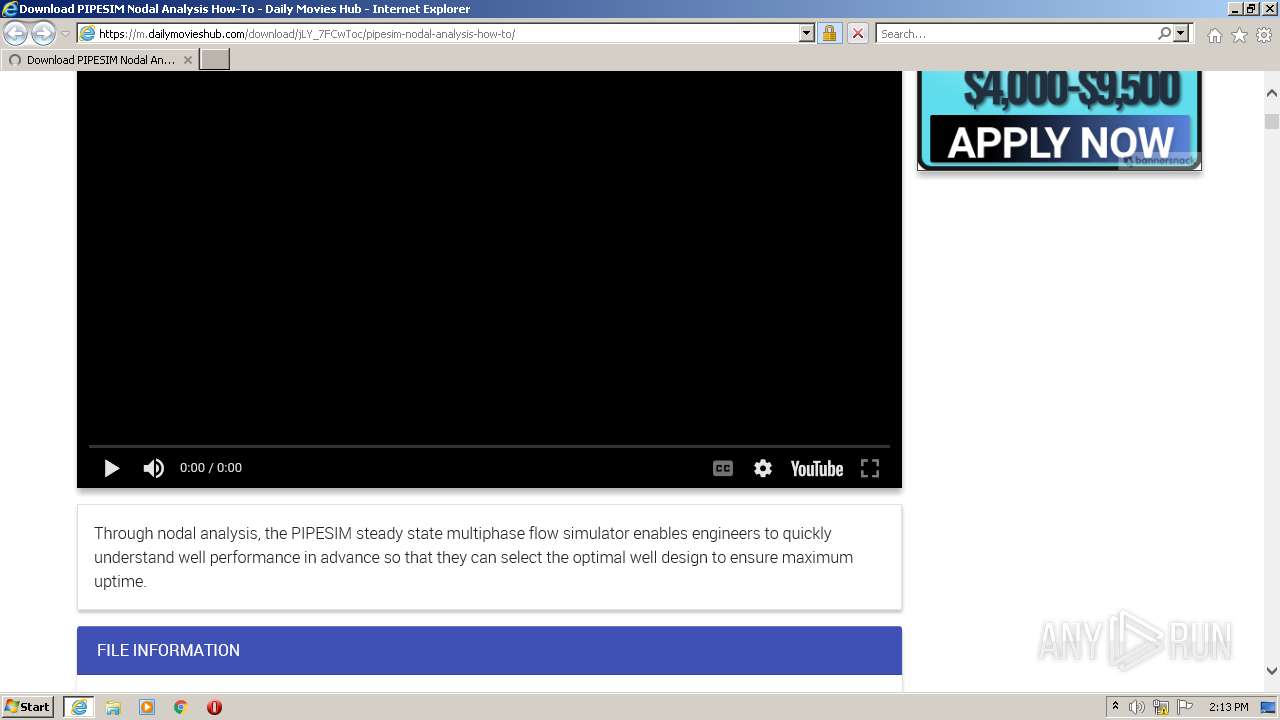
Task: Play the YouTube video
Action: tap(111, 468)
